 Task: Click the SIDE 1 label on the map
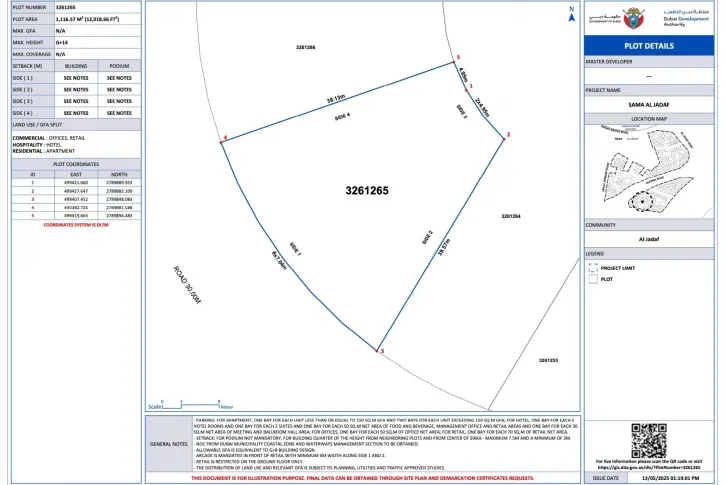[x=295, y=249]
